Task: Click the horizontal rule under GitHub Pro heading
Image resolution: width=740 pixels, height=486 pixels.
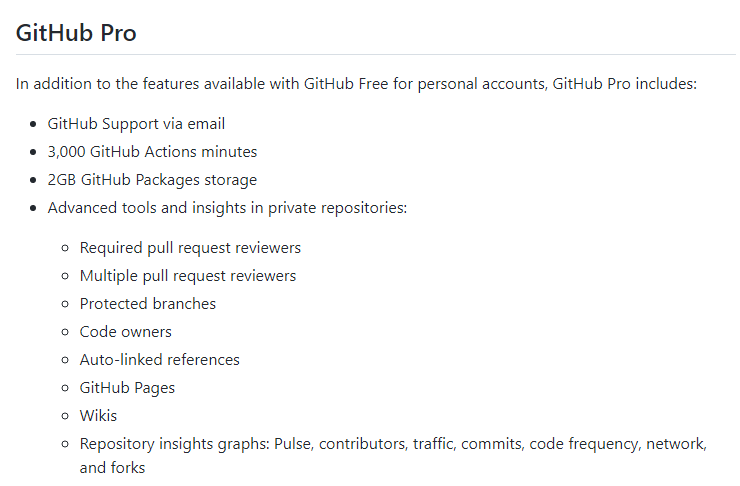Action: coord(376,55)
